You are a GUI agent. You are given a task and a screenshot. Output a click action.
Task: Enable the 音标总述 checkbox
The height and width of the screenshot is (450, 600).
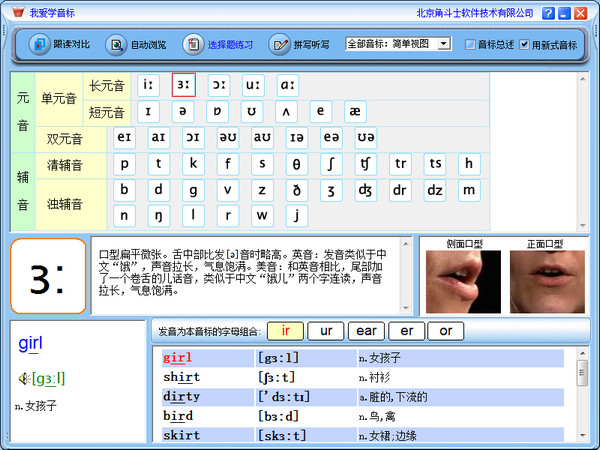pos(471,45)
